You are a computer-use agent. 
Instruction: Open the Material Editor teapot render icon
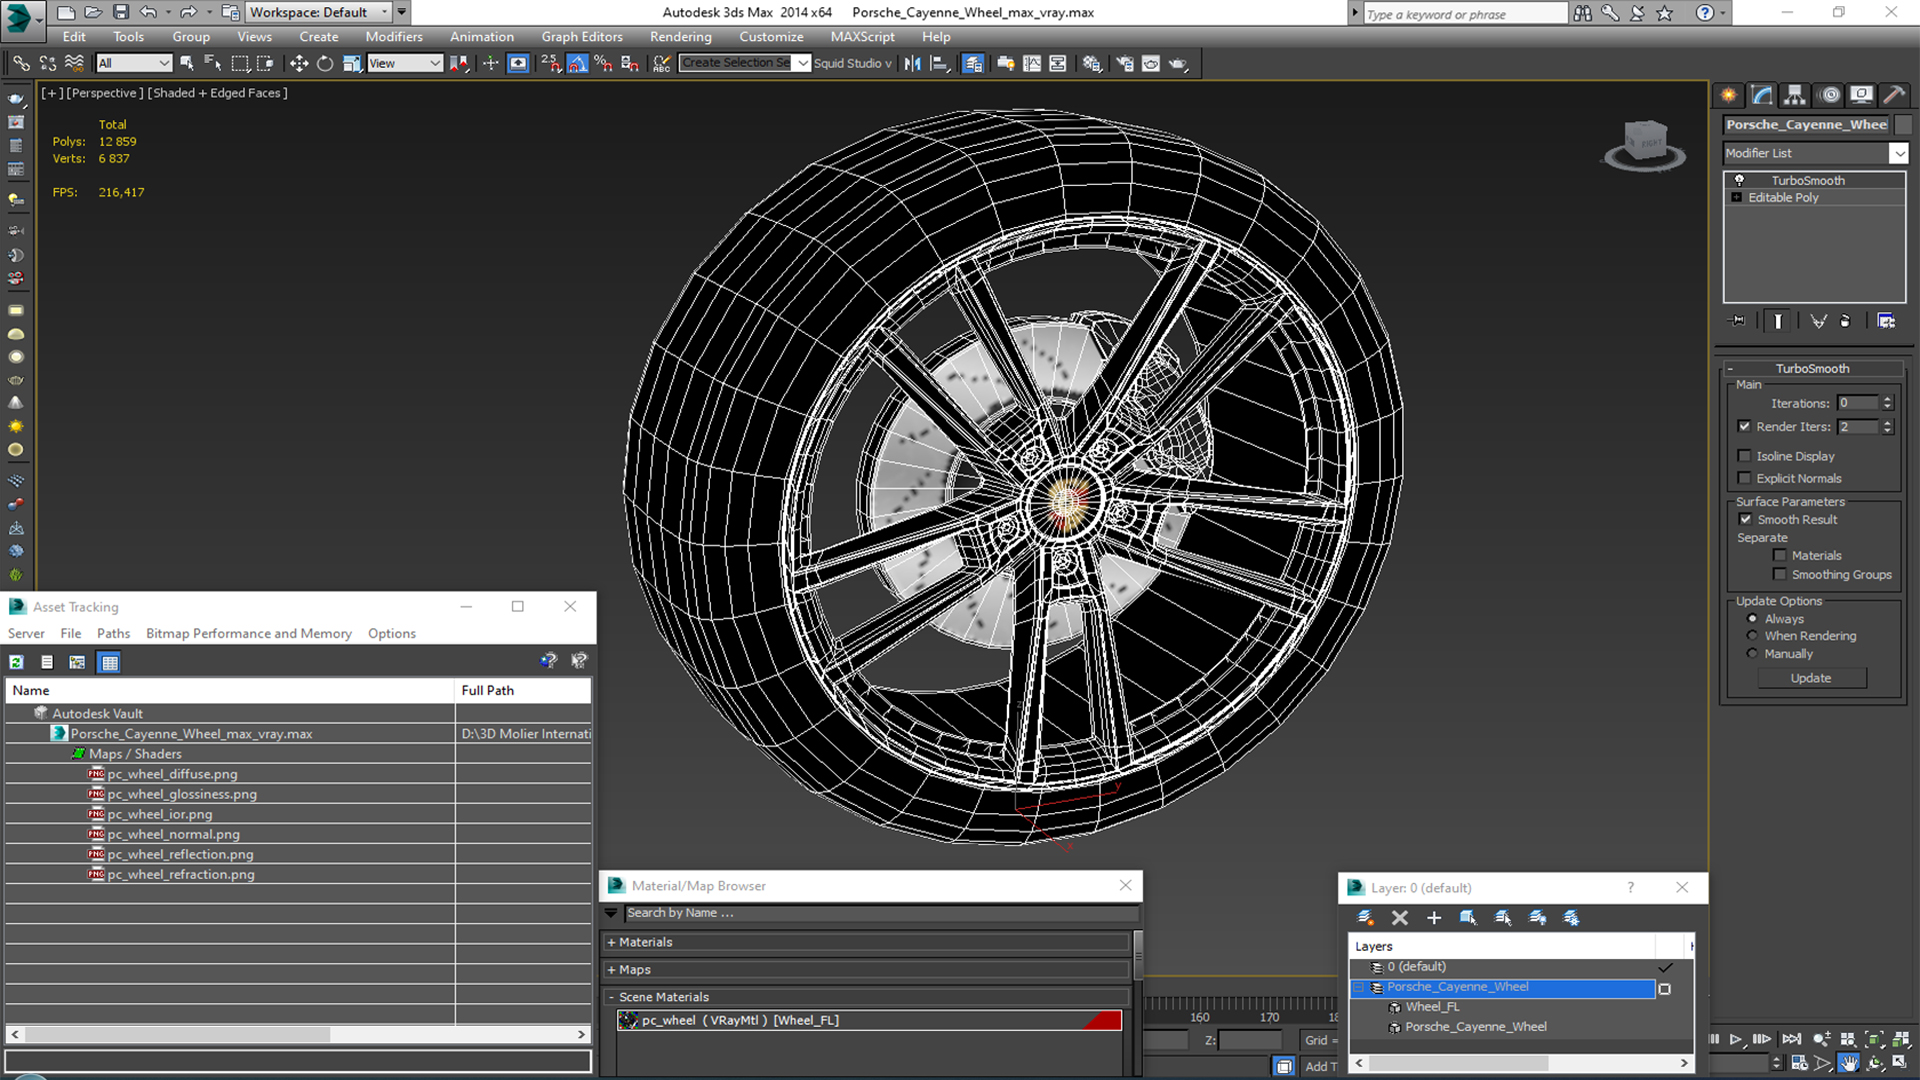tap(1179, 63)
